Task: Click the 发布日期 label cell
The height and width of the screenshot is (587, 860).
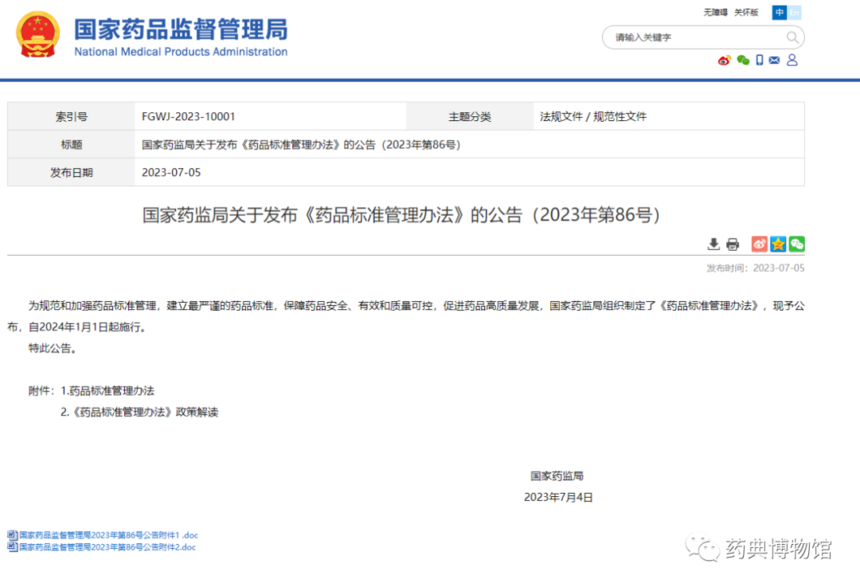Action: (71, 172)
